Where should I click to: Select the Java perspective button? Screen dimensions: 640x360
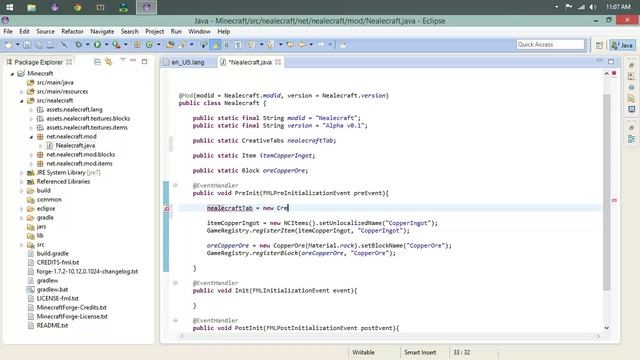[x=622, y=45]
